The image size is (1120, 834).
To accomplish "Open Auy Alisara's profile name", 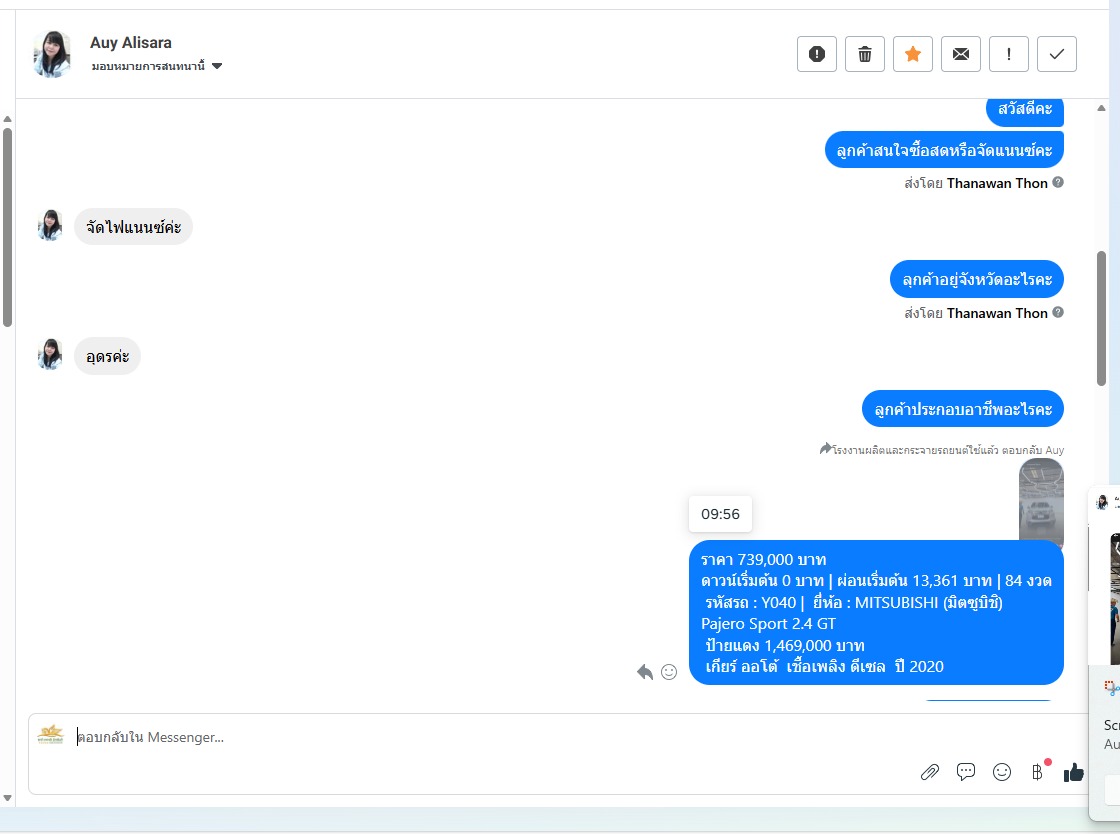I will (131, 43).
